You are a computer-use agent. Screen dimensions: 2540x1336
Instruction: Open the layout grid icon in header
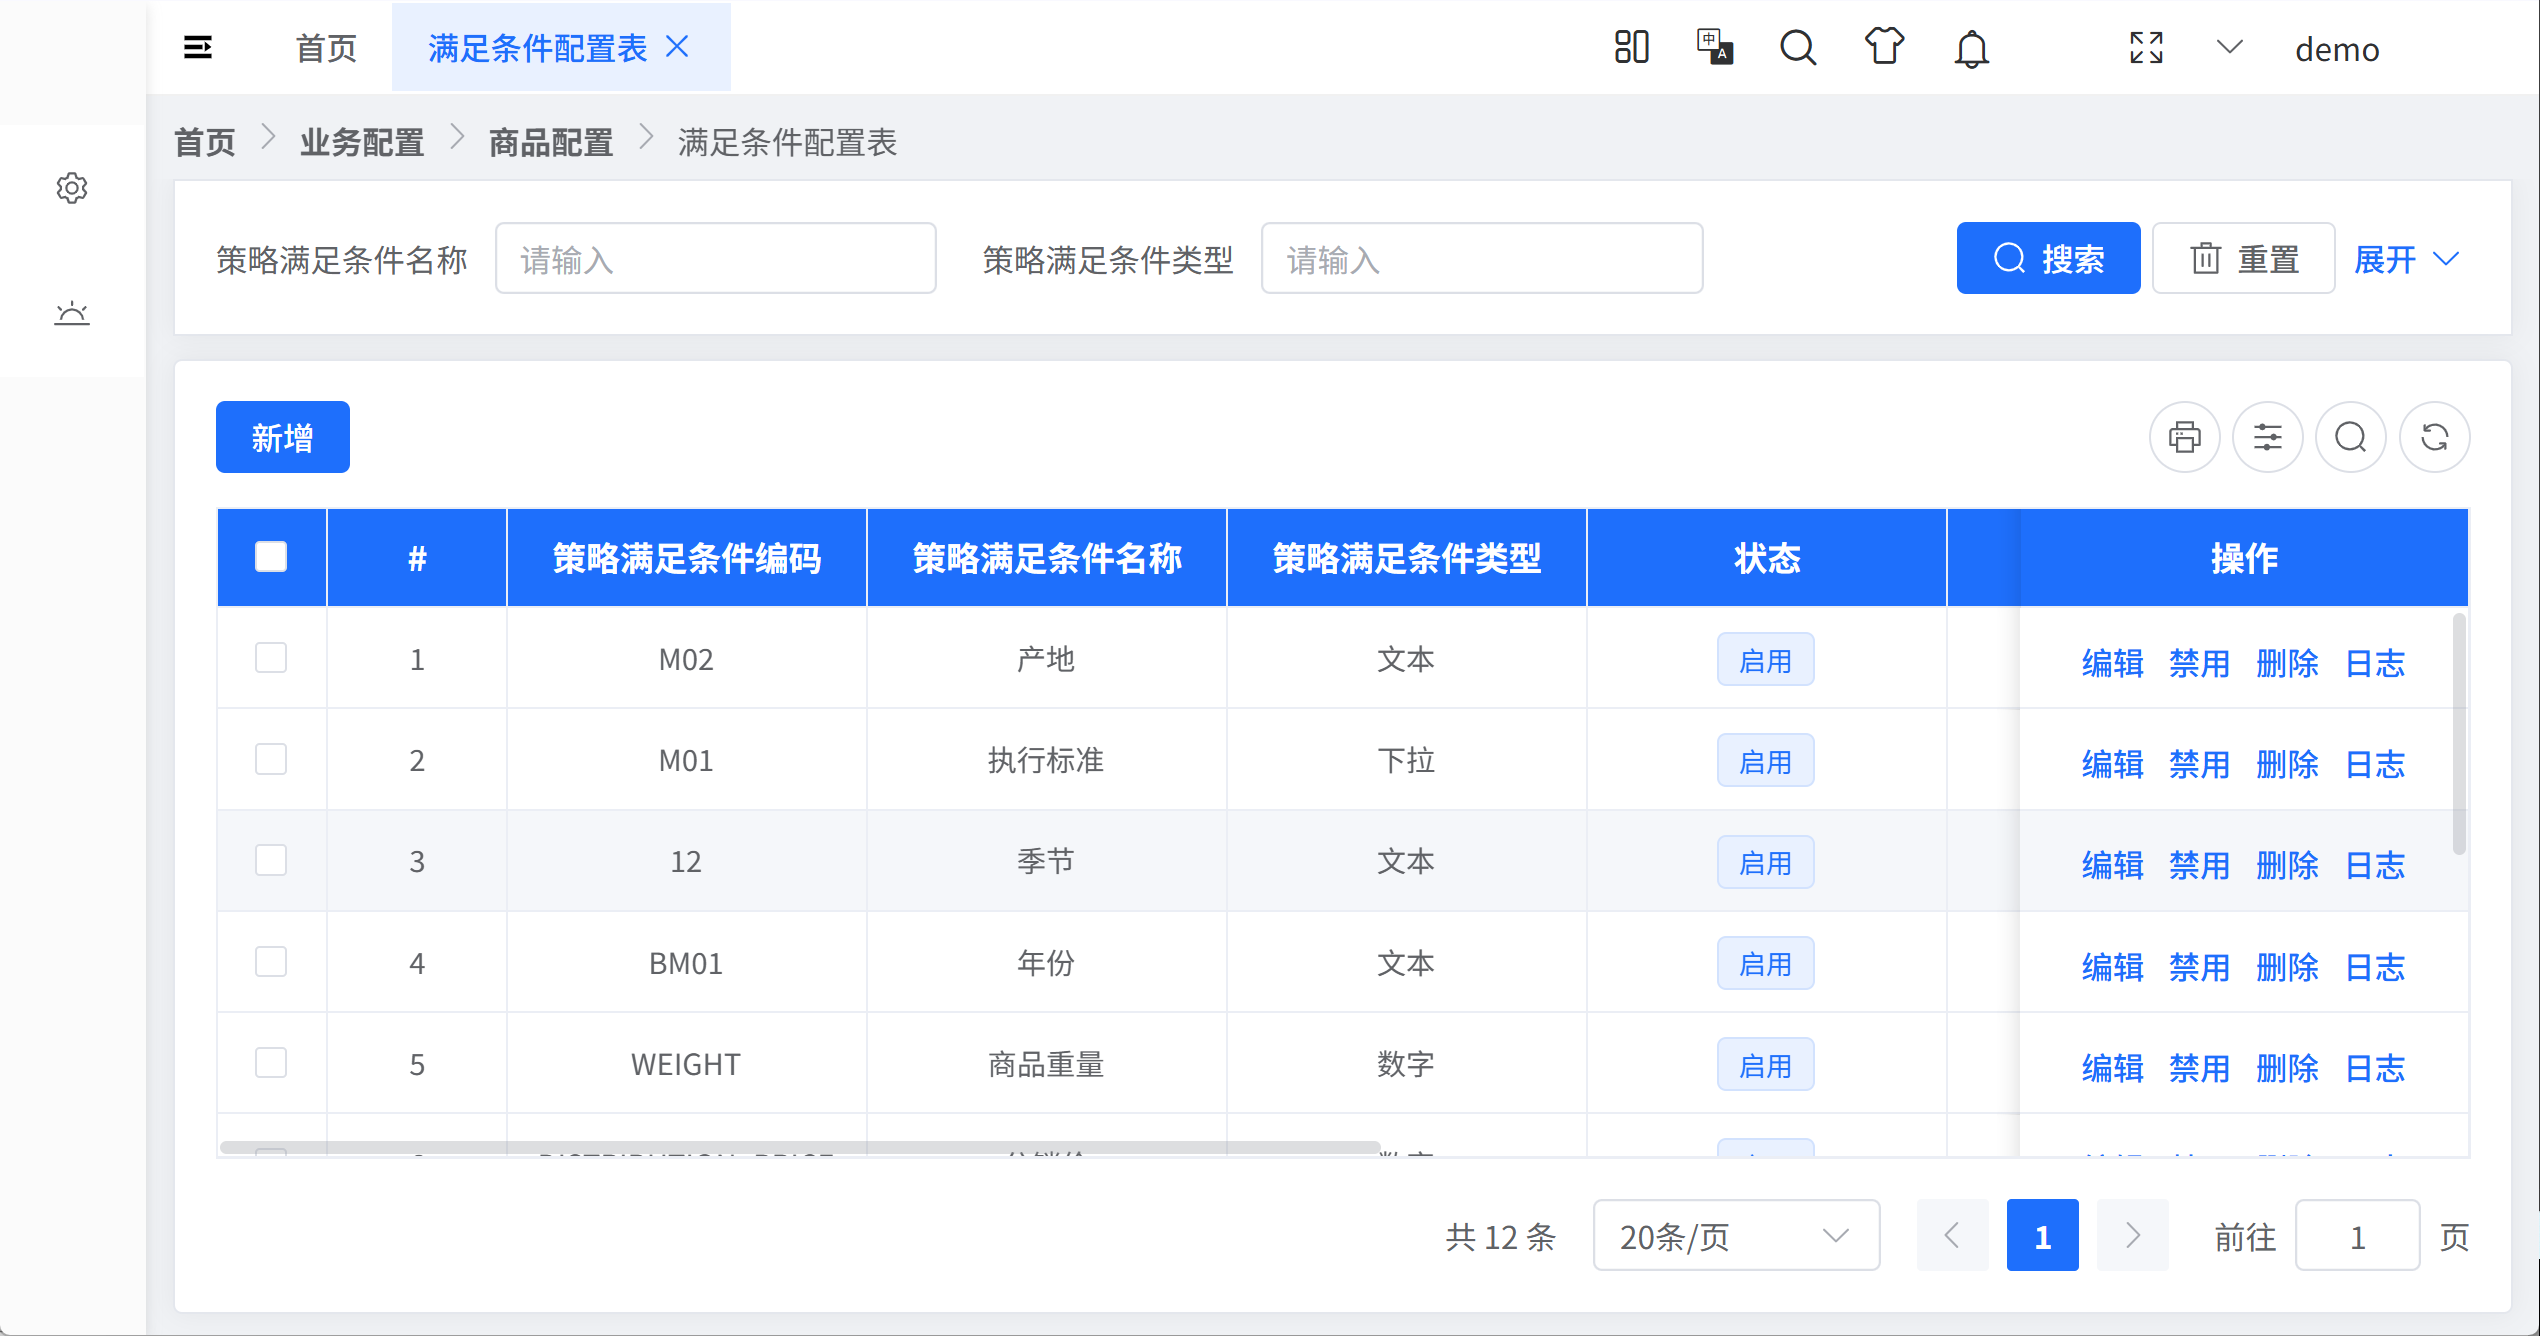[x=1631, y=47]
